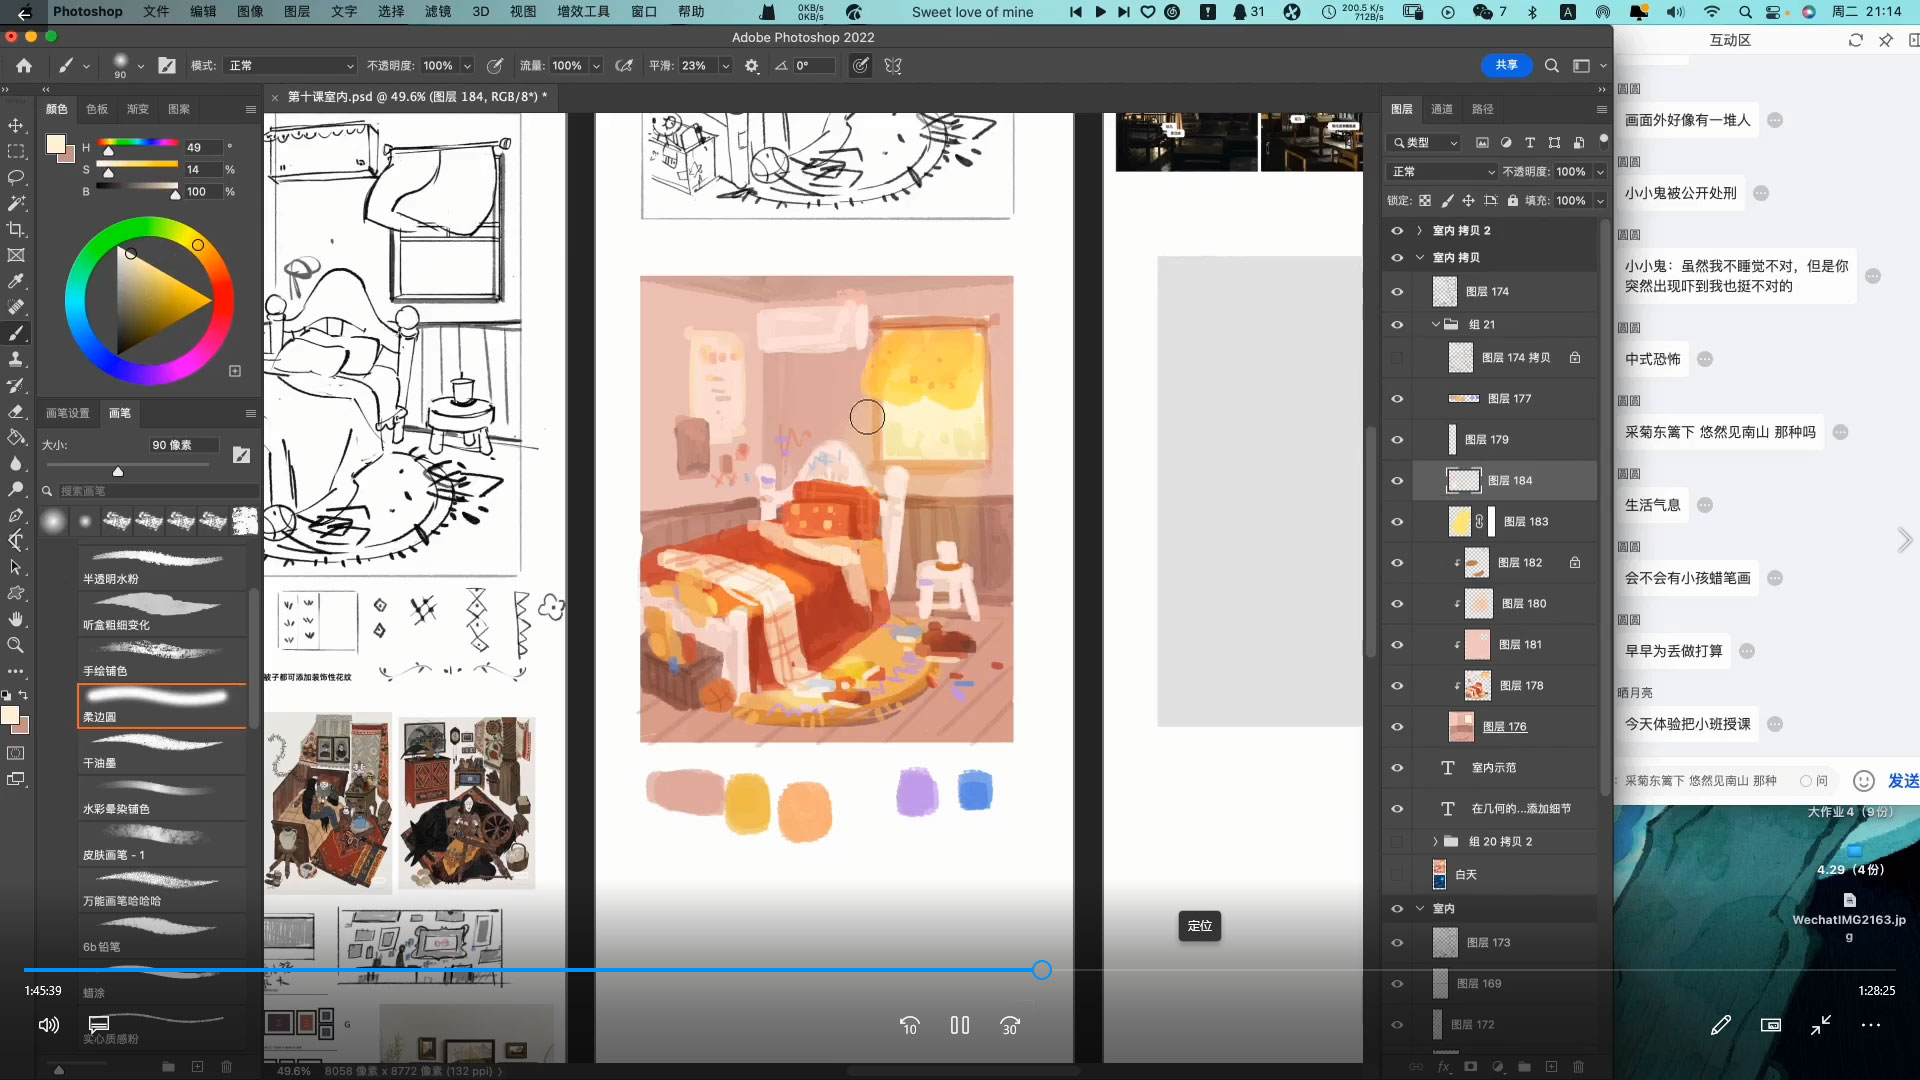
Task: Expand group 组 20 拷贝 2
Action: click(1436, 841)
